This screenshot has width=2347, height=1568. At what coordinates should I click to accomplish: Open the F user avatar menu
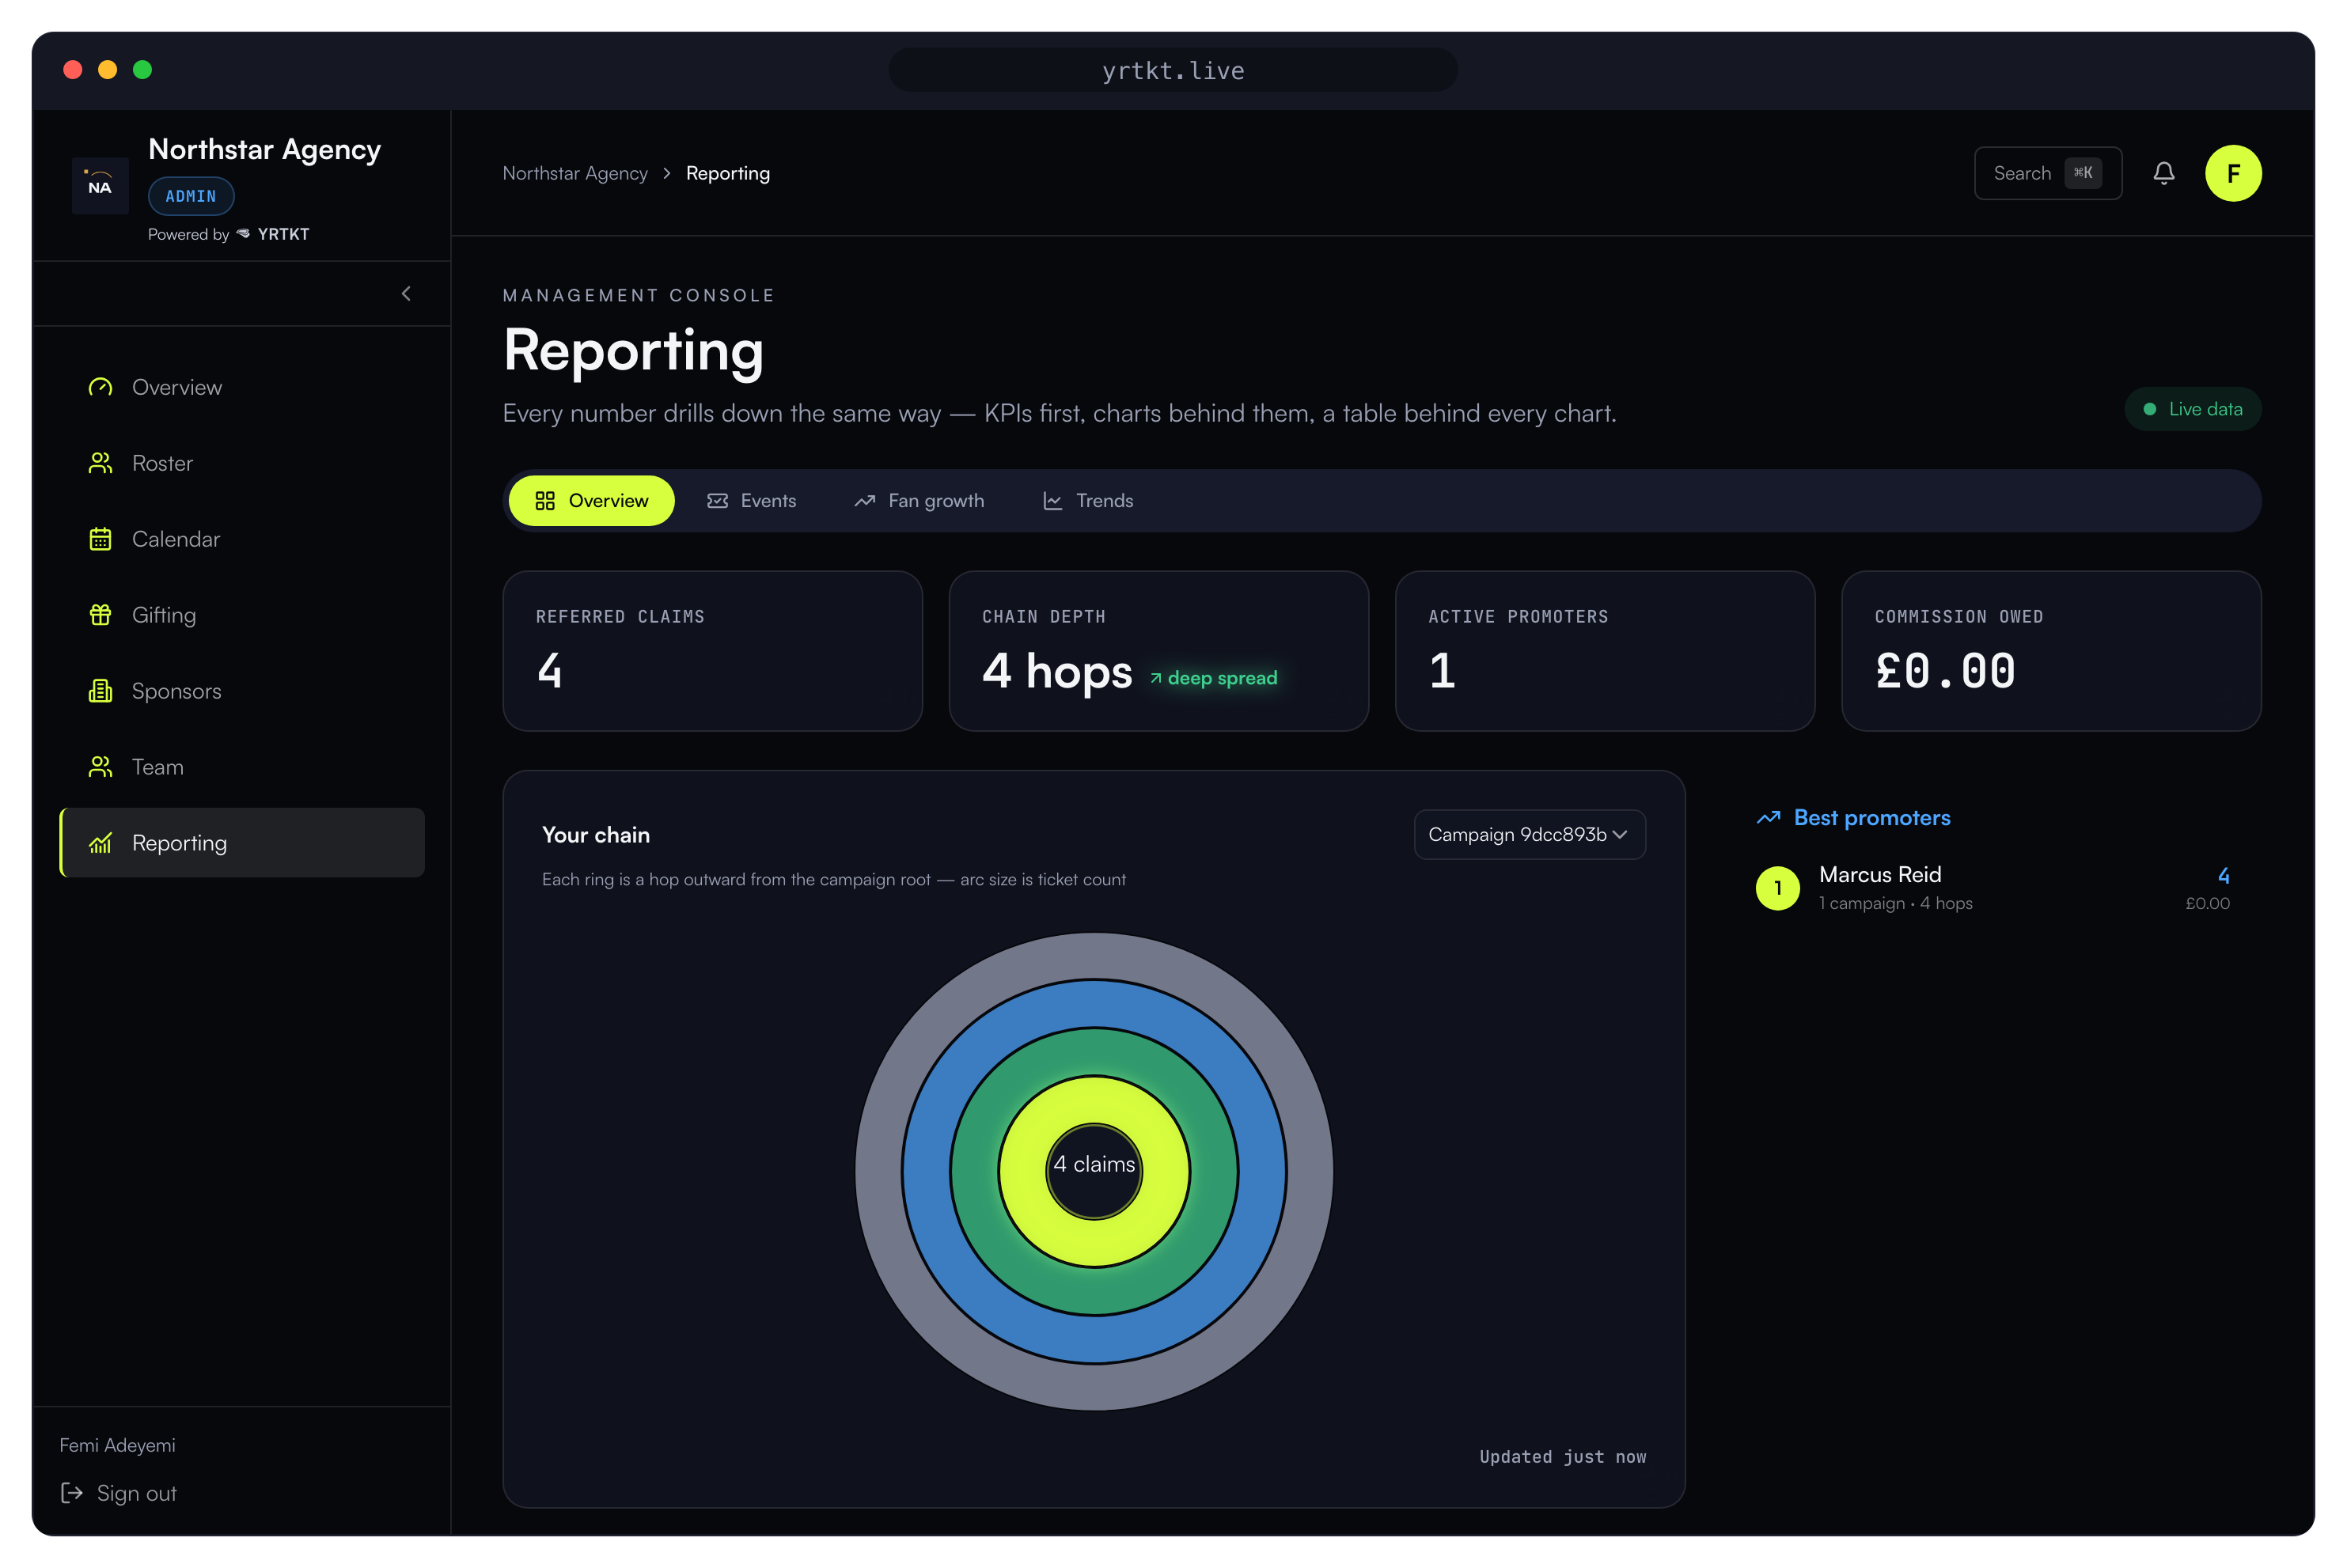[x=2233, y=173]
